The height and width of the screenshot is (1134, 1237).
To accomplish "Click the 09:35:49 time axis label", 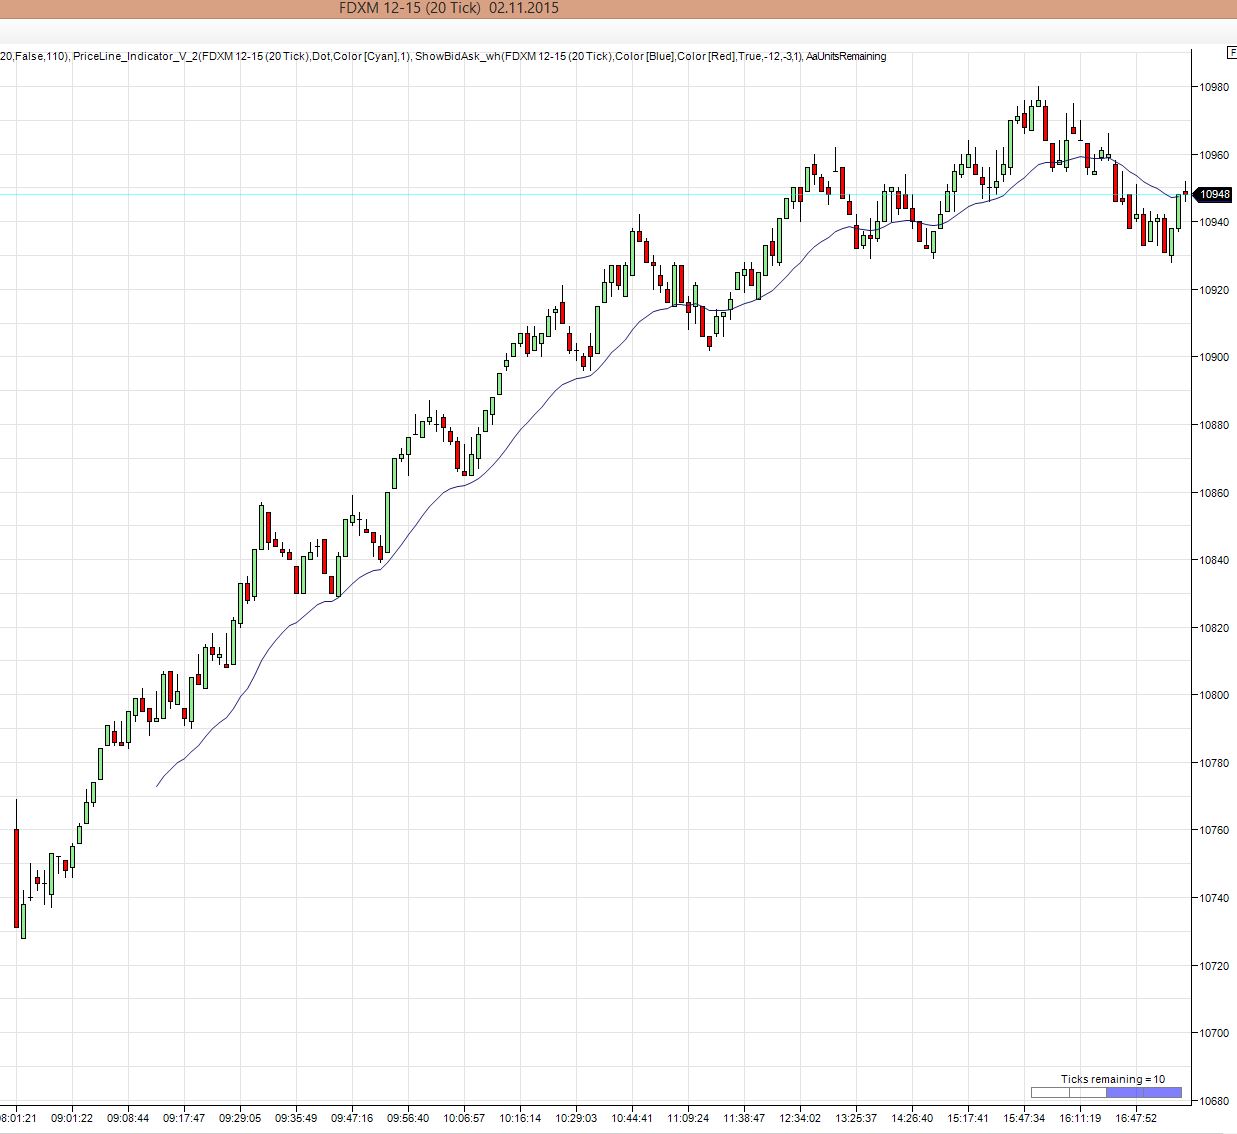I will pyautogui.click(x=296, y=1118).
